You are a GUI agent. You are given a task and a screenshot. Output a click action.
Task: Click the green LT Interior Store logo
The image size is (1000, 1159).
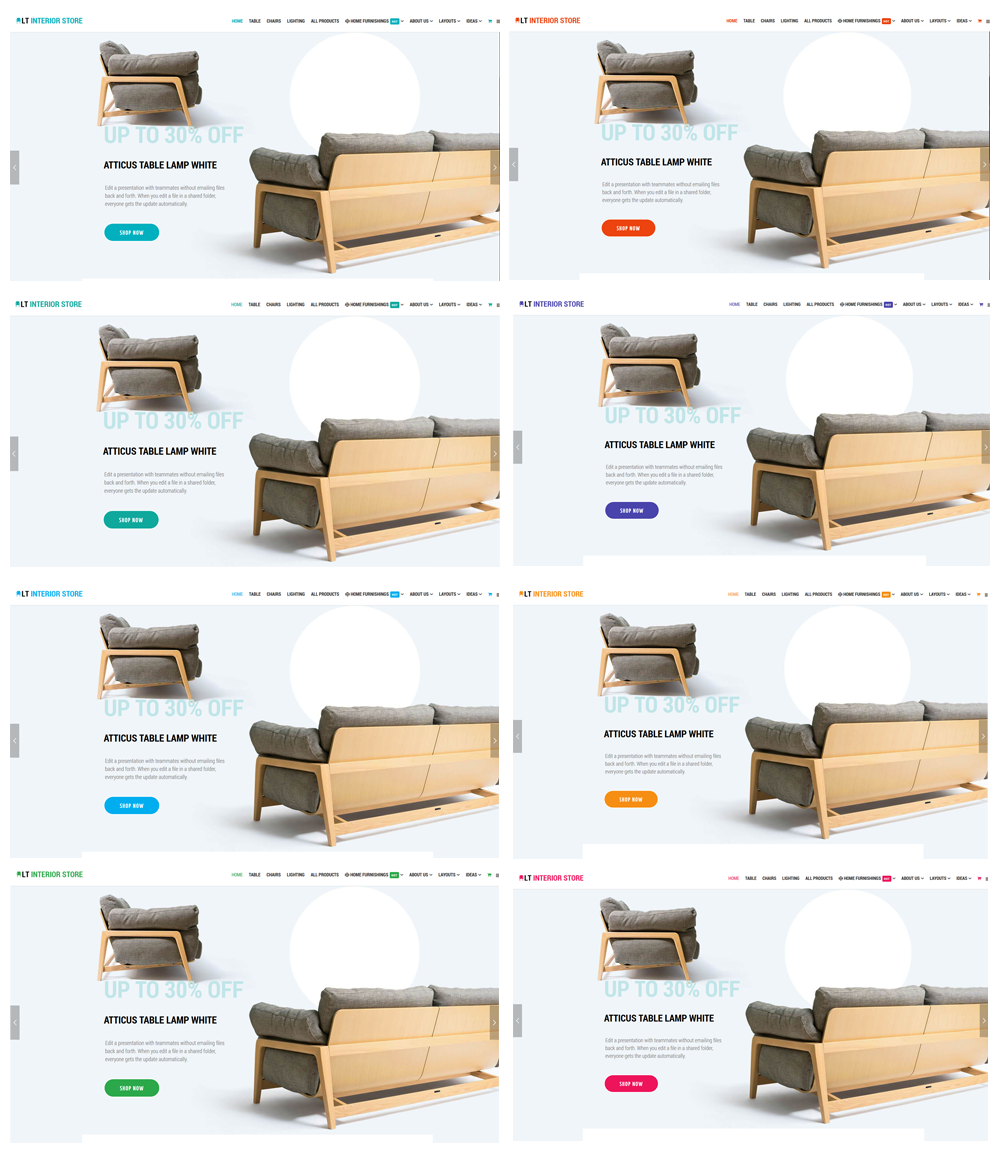(50, 874)
